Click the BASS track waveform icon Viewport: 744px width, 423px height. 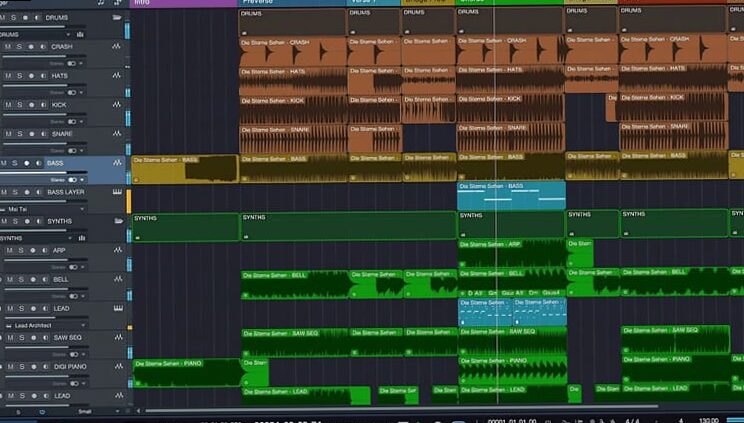point(117,163)
